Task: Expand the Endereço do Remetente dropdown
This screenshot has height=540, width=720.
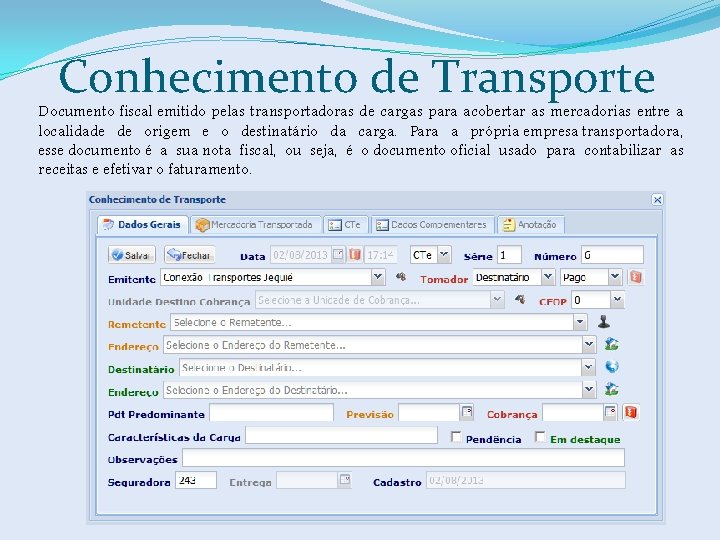Action: pos(589,344)
